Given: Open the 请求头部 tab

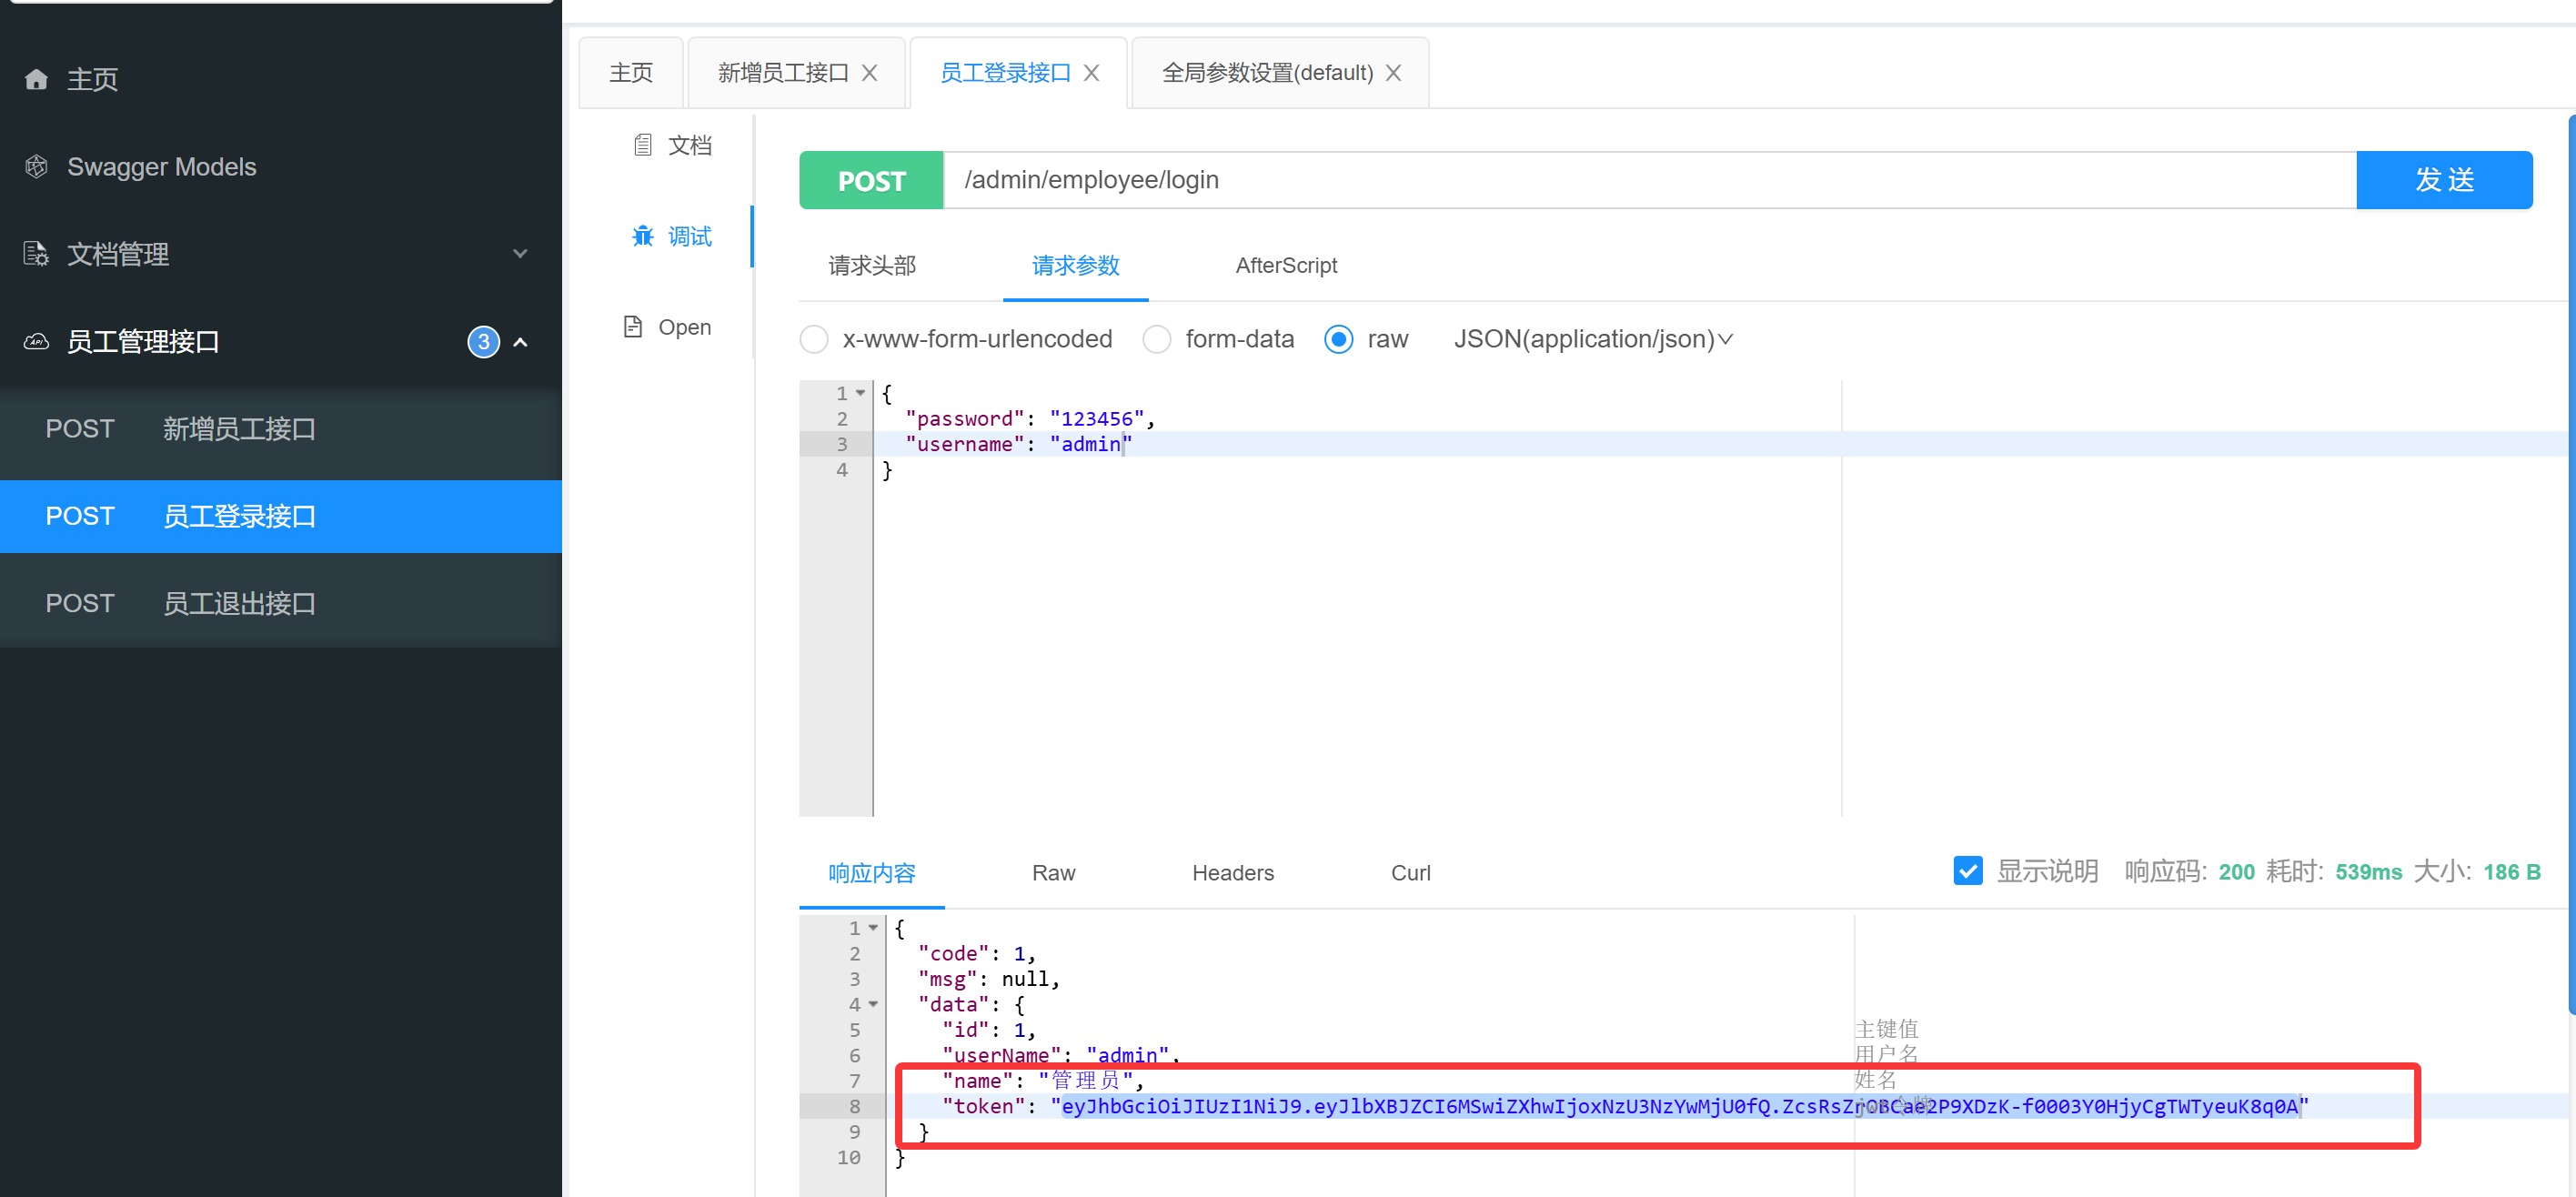Looking at the screenshot, I should (872, 266).
